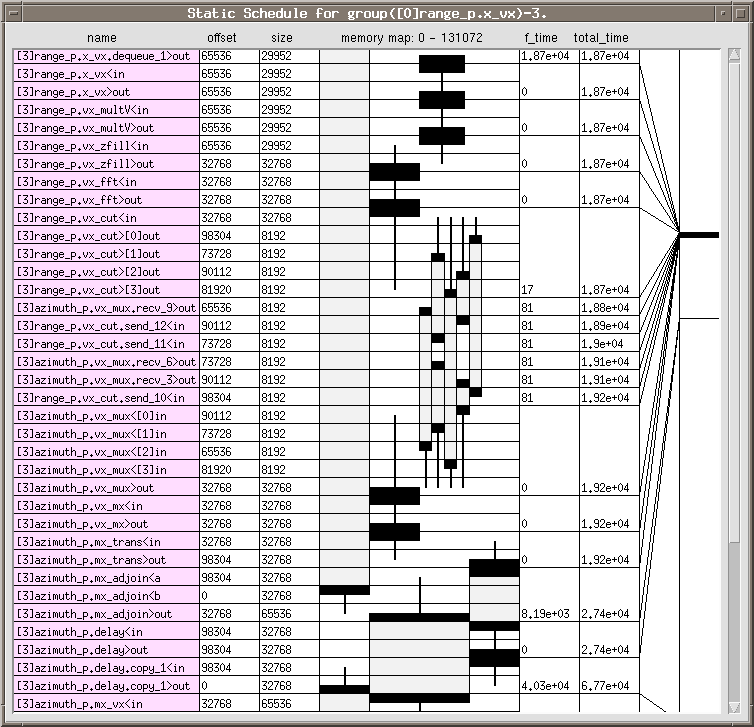Image resolution: width=754 pixels, height=727 pixels.
Task: Select the range_p.vx_zfill>out row name
Action: (104, 164)
